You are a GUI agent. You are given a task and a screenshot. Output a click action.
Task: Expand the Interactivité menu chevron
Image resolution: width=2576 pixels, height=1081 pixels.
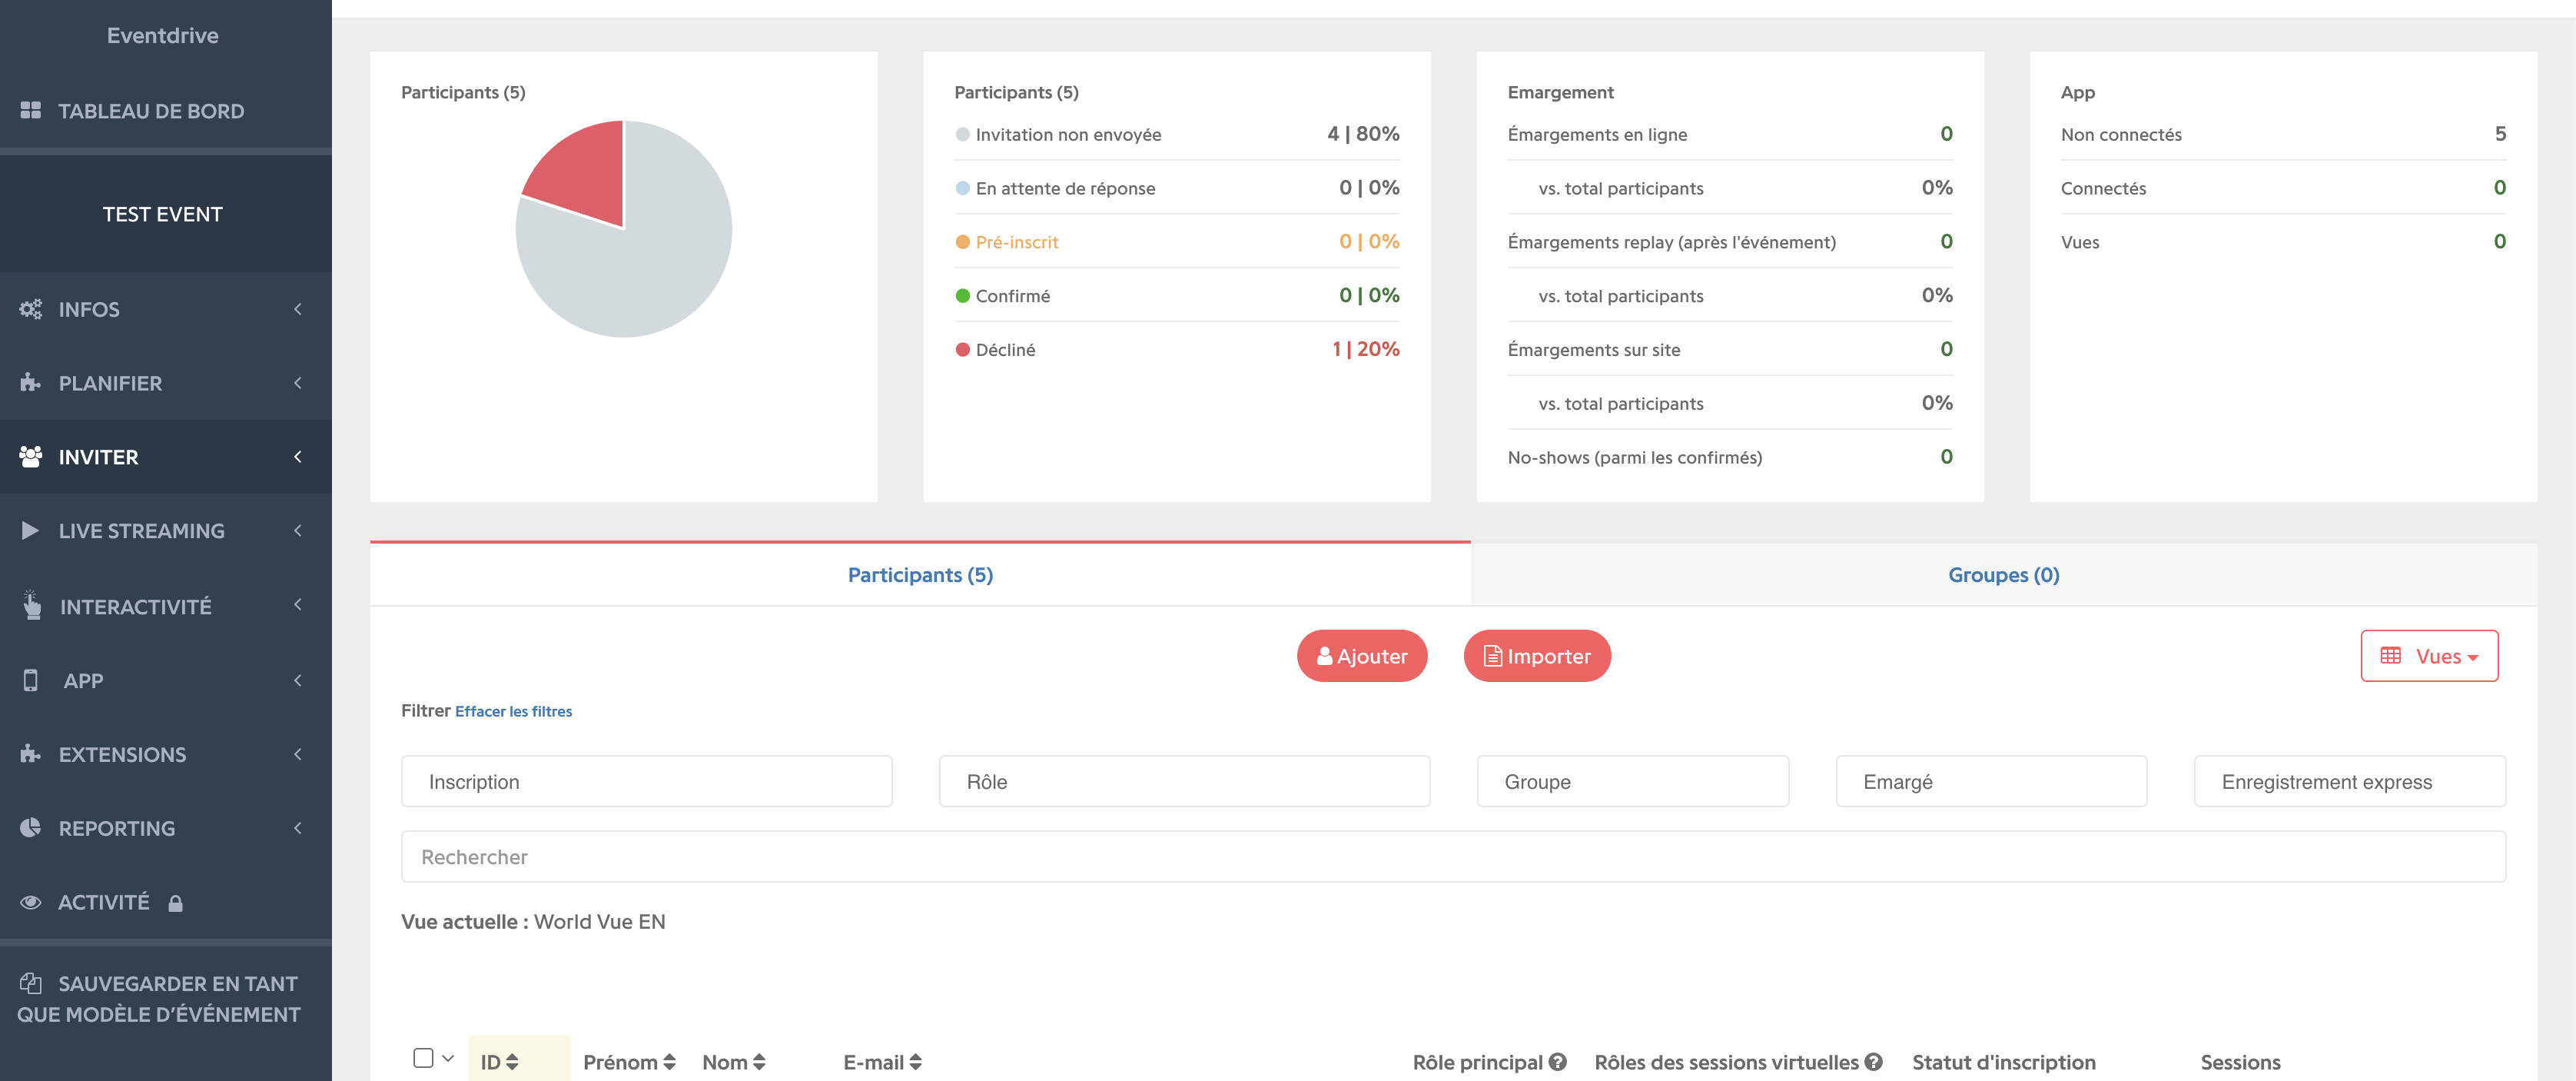(x=298, y=605)
